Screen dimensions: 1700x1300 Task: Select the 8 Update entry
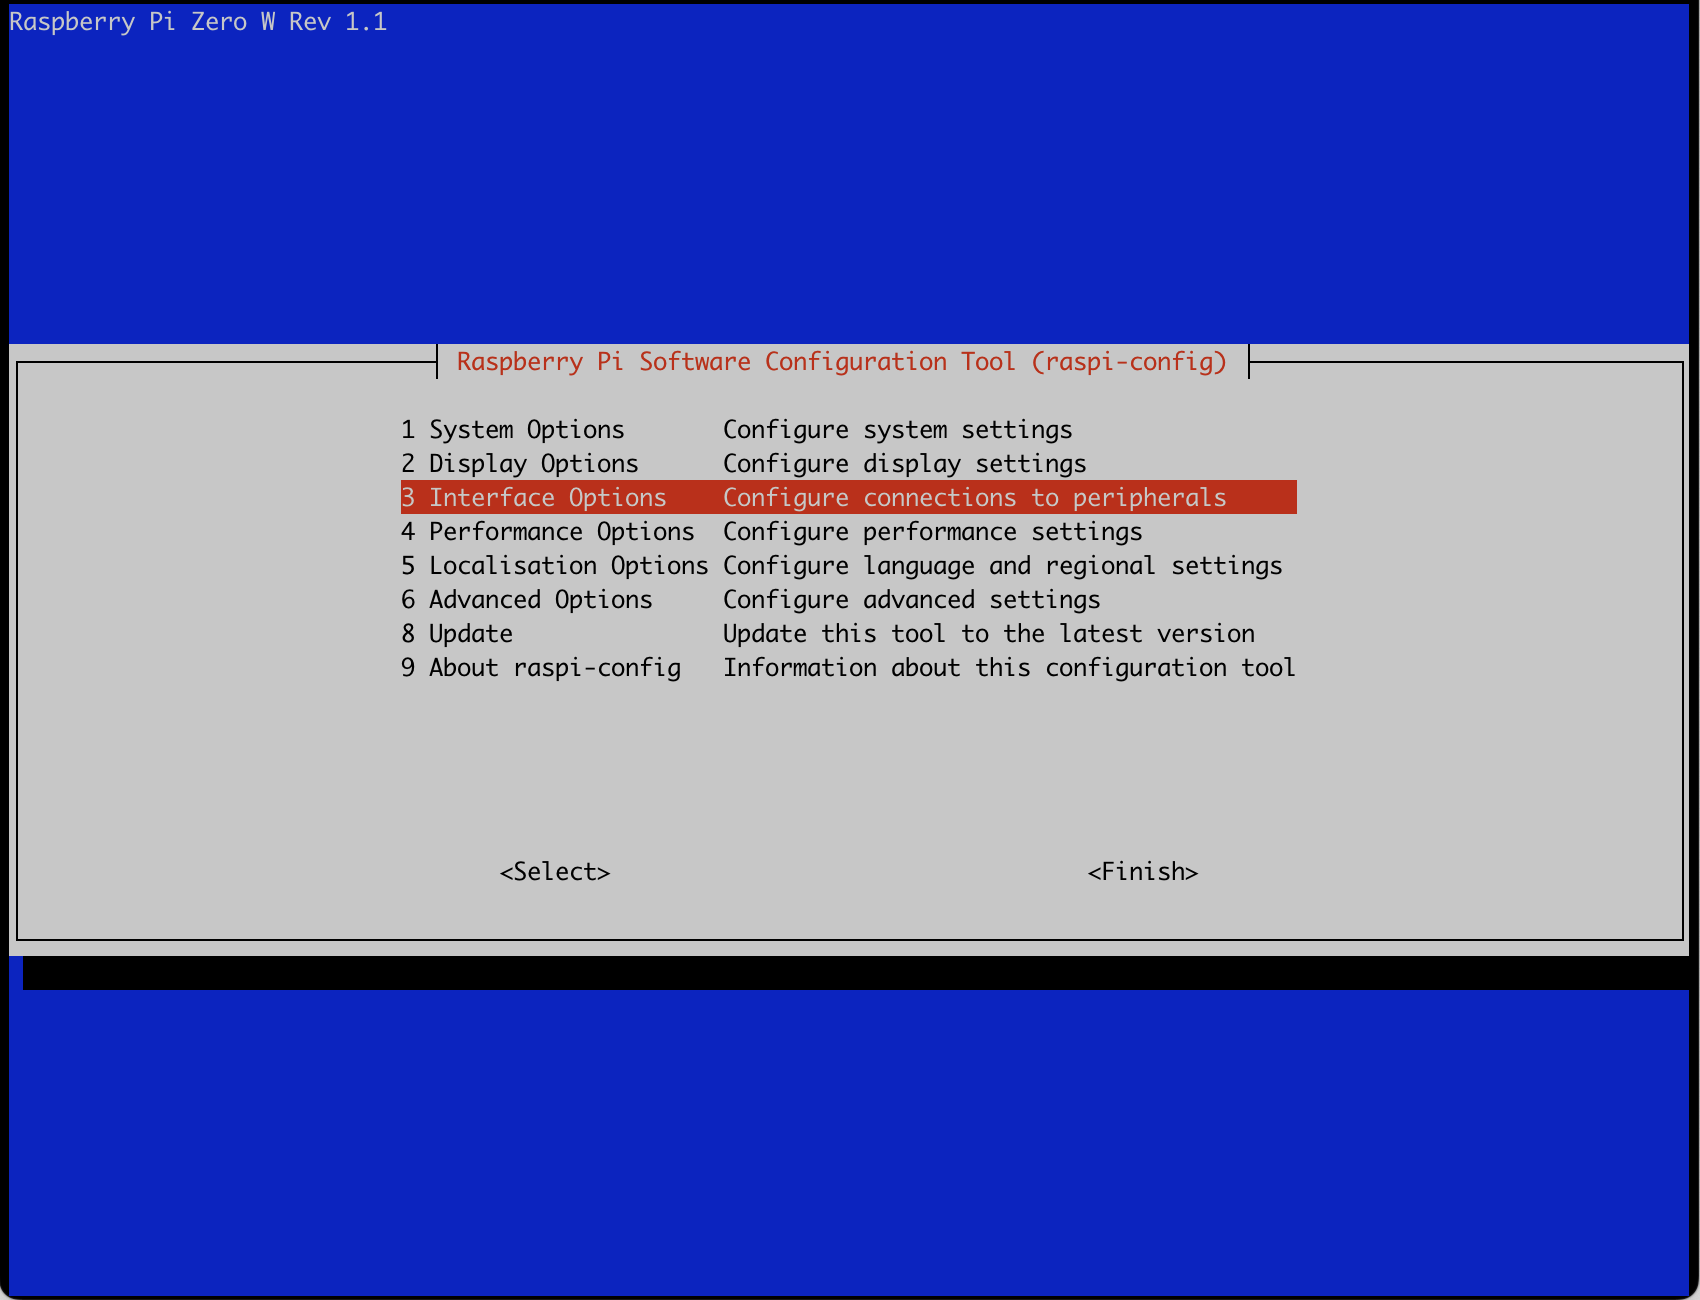pyautogui.click(x=848, y=634)
